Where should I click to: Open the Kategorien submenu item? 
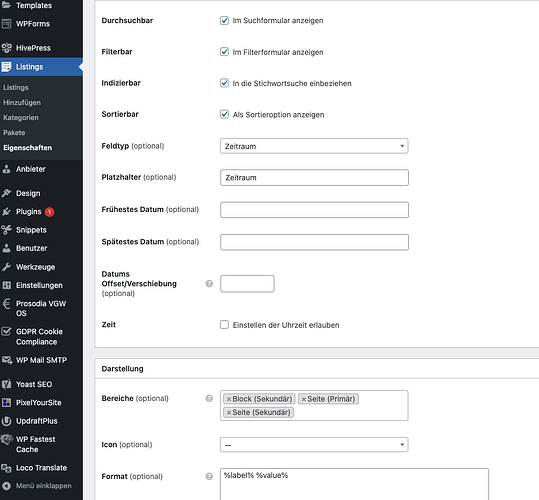point(21,118)
